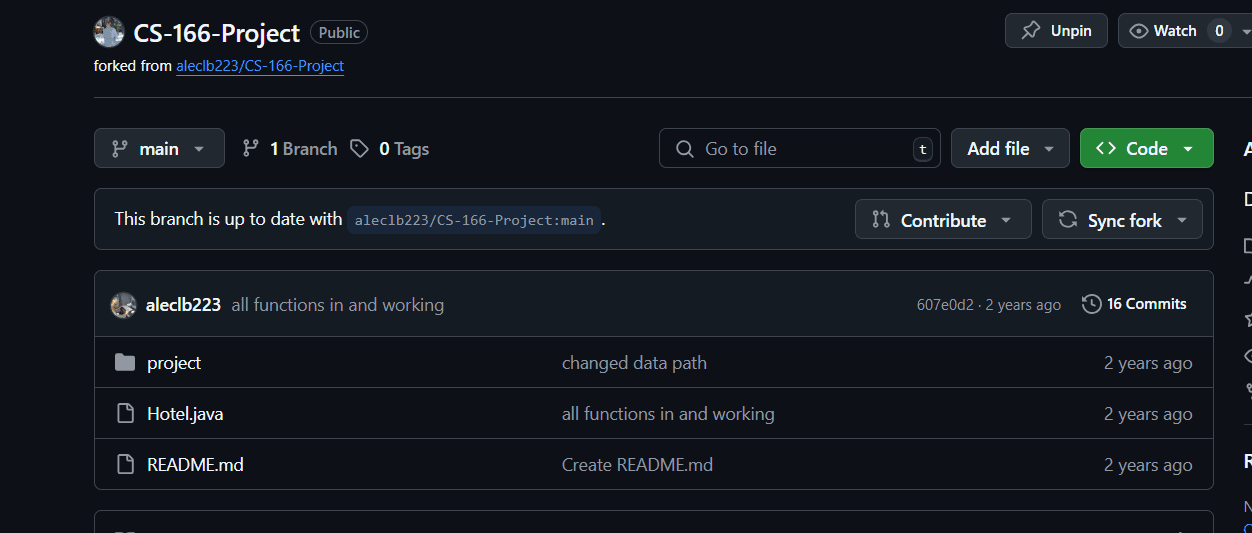Screen dimensions: 1252x533
Task: Open the Sync fork dropdown
Action: [1122, 220]
